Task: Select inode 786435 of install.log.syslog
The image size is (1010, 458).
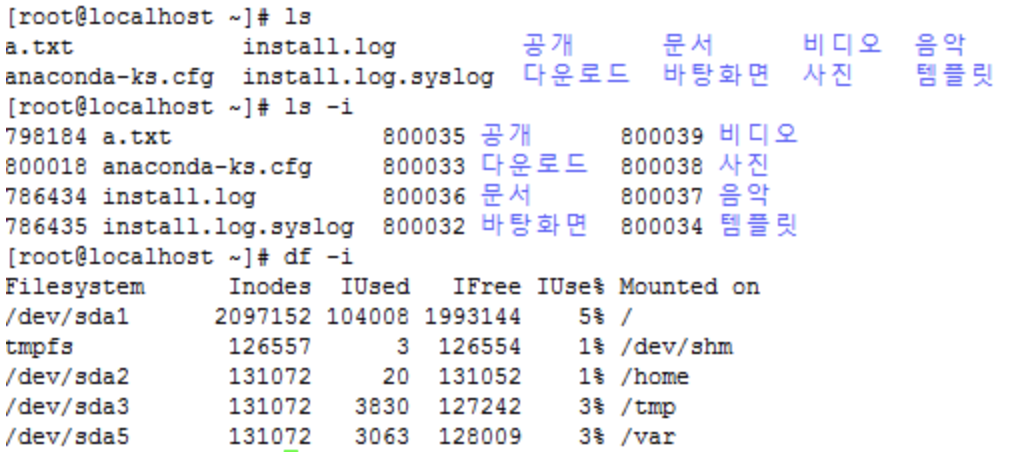Action: point(46,227)
